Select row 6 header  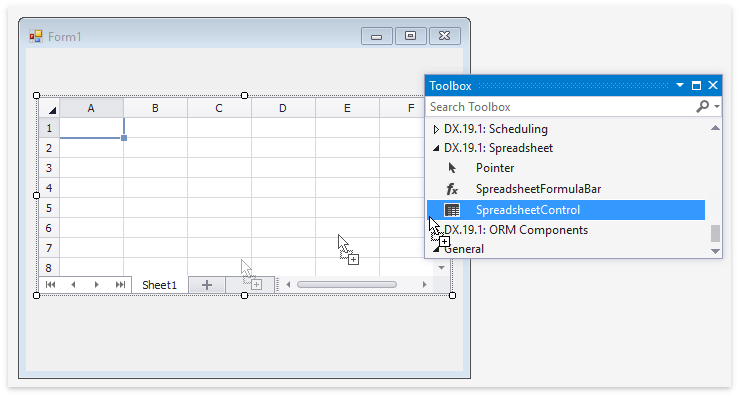49,228
